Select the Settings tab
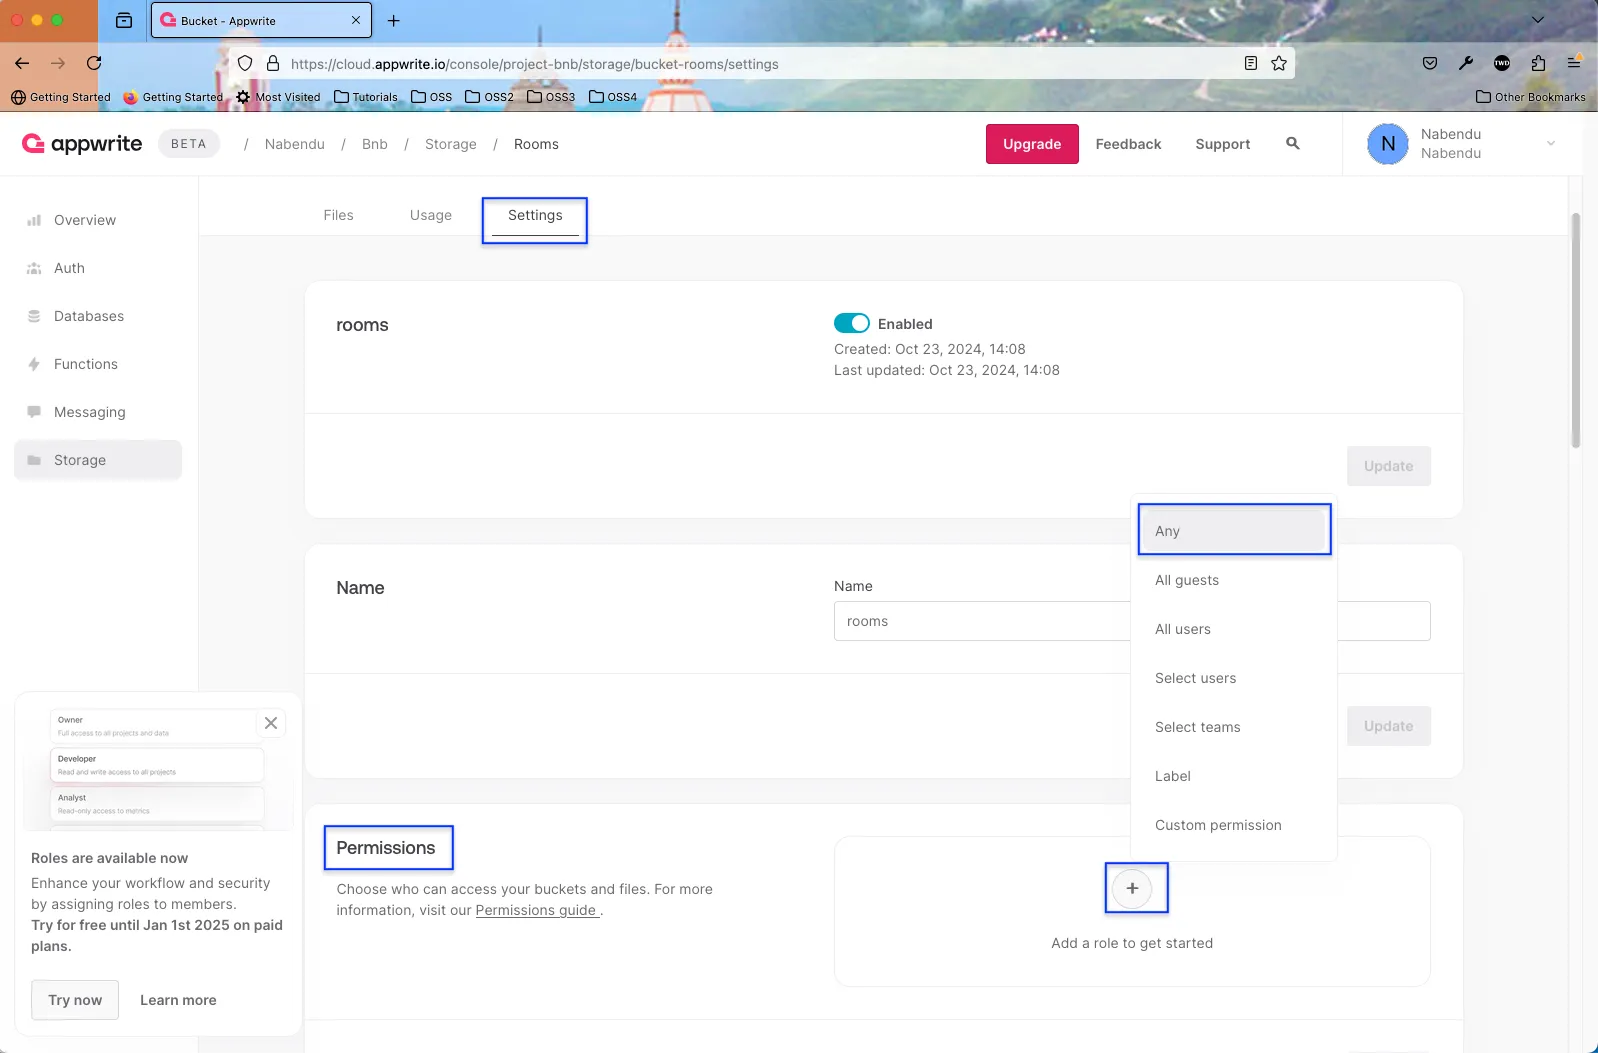1598x1053 pixels. [535, 215]
